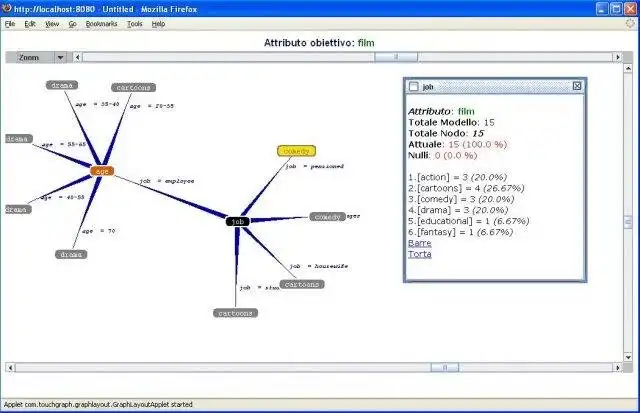Click the right arrow of top scrollbar
This screenshot has height=413, width=640.
(618, 58)
